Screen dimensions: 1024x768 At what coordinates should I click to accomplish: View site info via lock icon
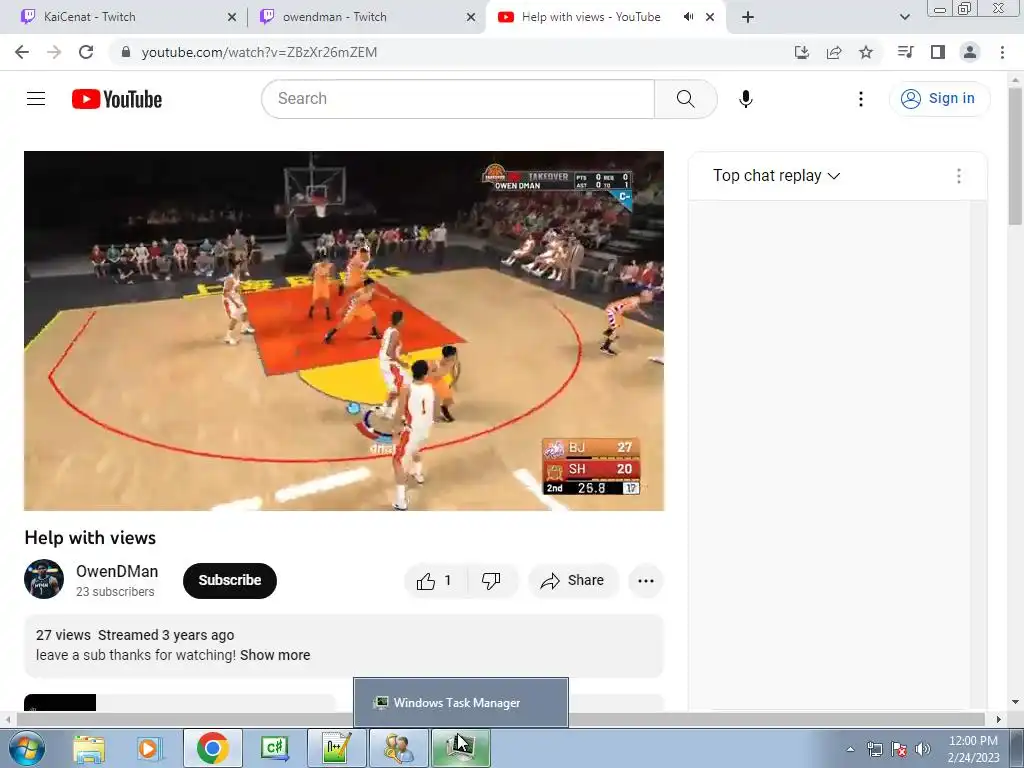pos(126,52)
